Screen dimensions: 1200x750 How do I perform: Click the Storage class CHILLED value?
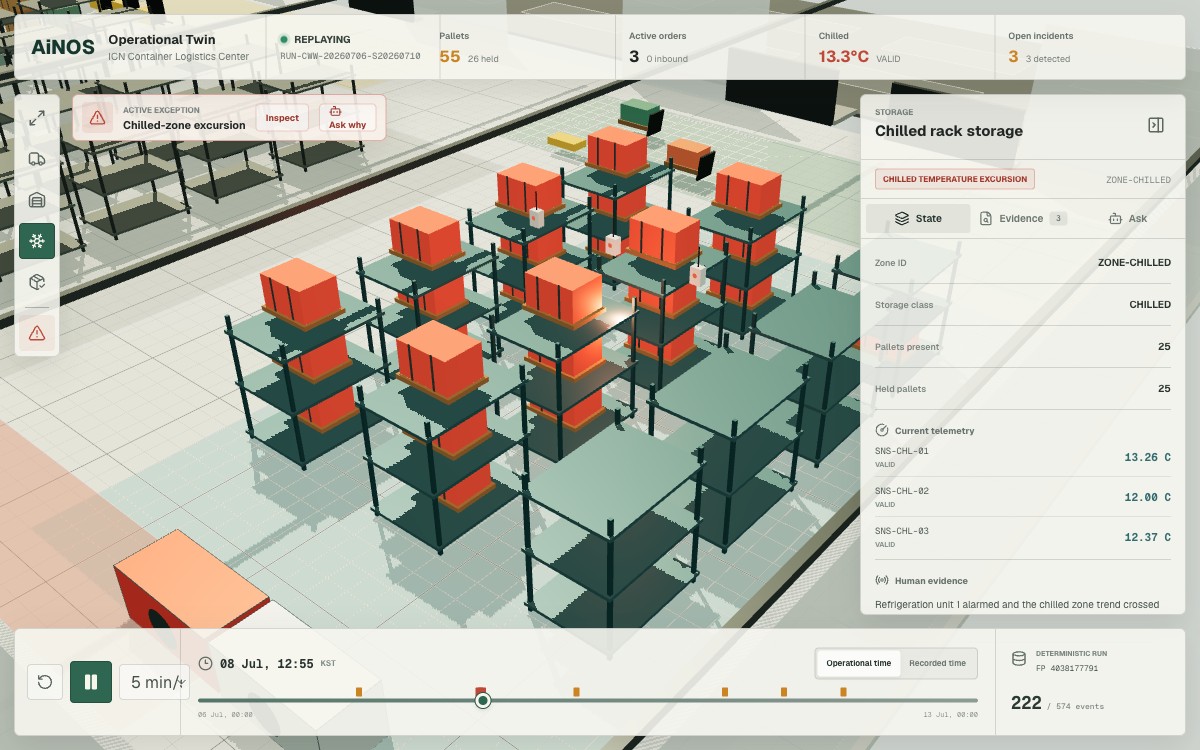pos(1150,304)
